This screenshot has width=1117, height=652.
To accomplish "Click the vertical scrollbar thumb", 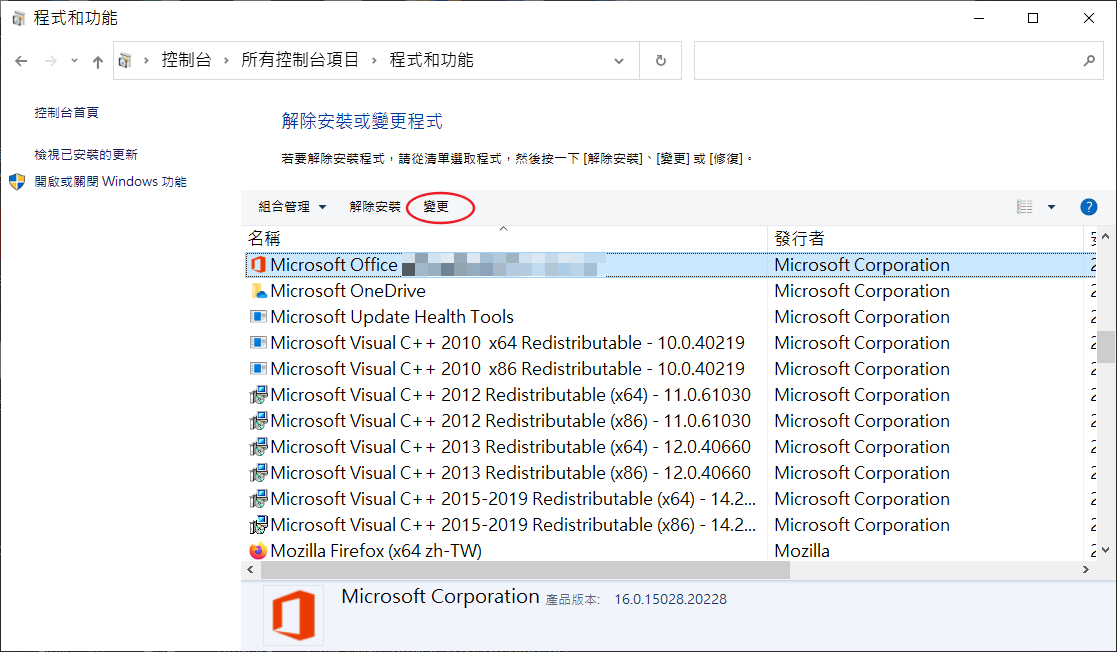I will (x=1106, y=347).
